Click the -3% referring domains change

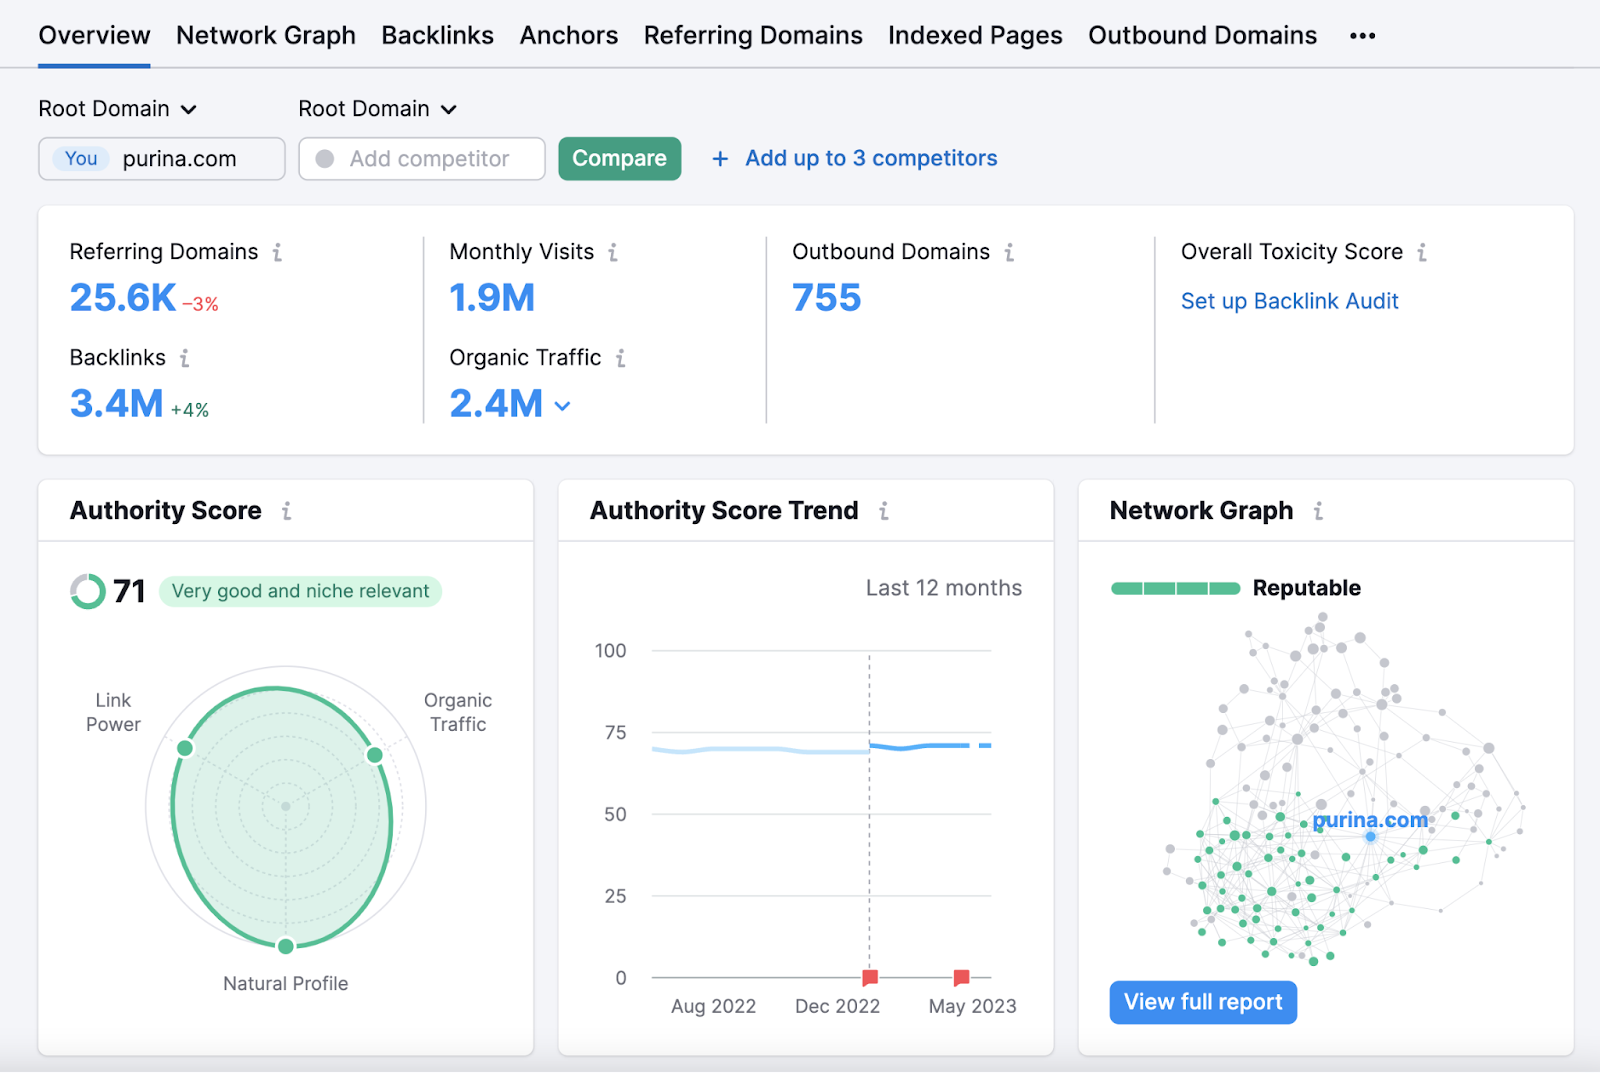200,305
